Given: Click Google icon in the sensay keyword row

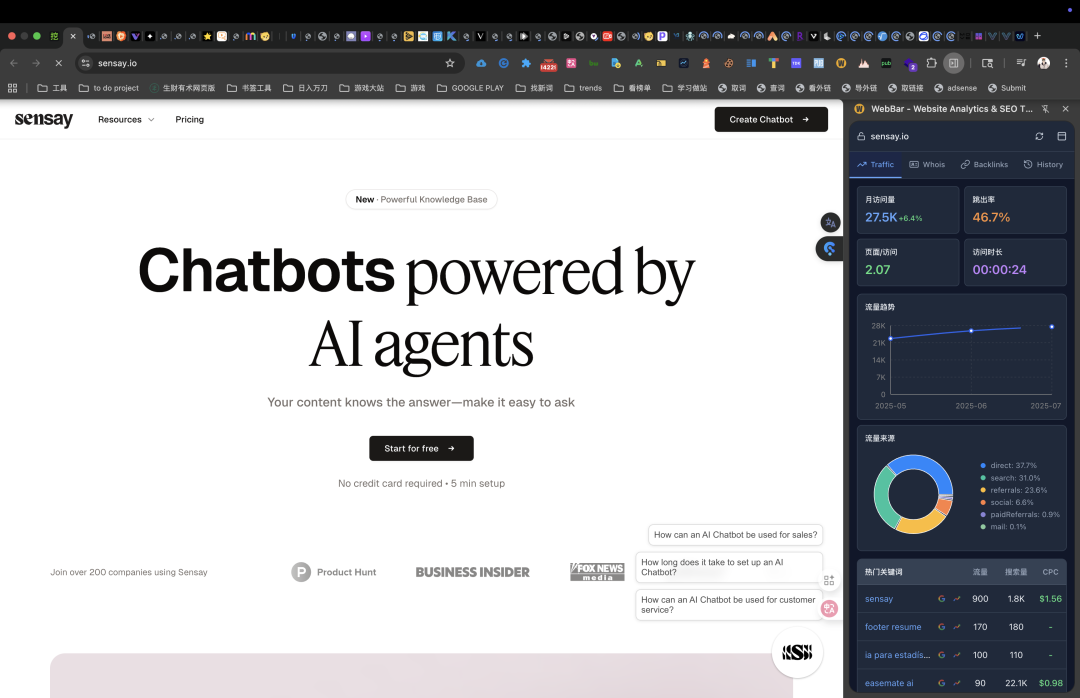Looking at the screenshot, I should pyautogui.click(x=942, y=599).
